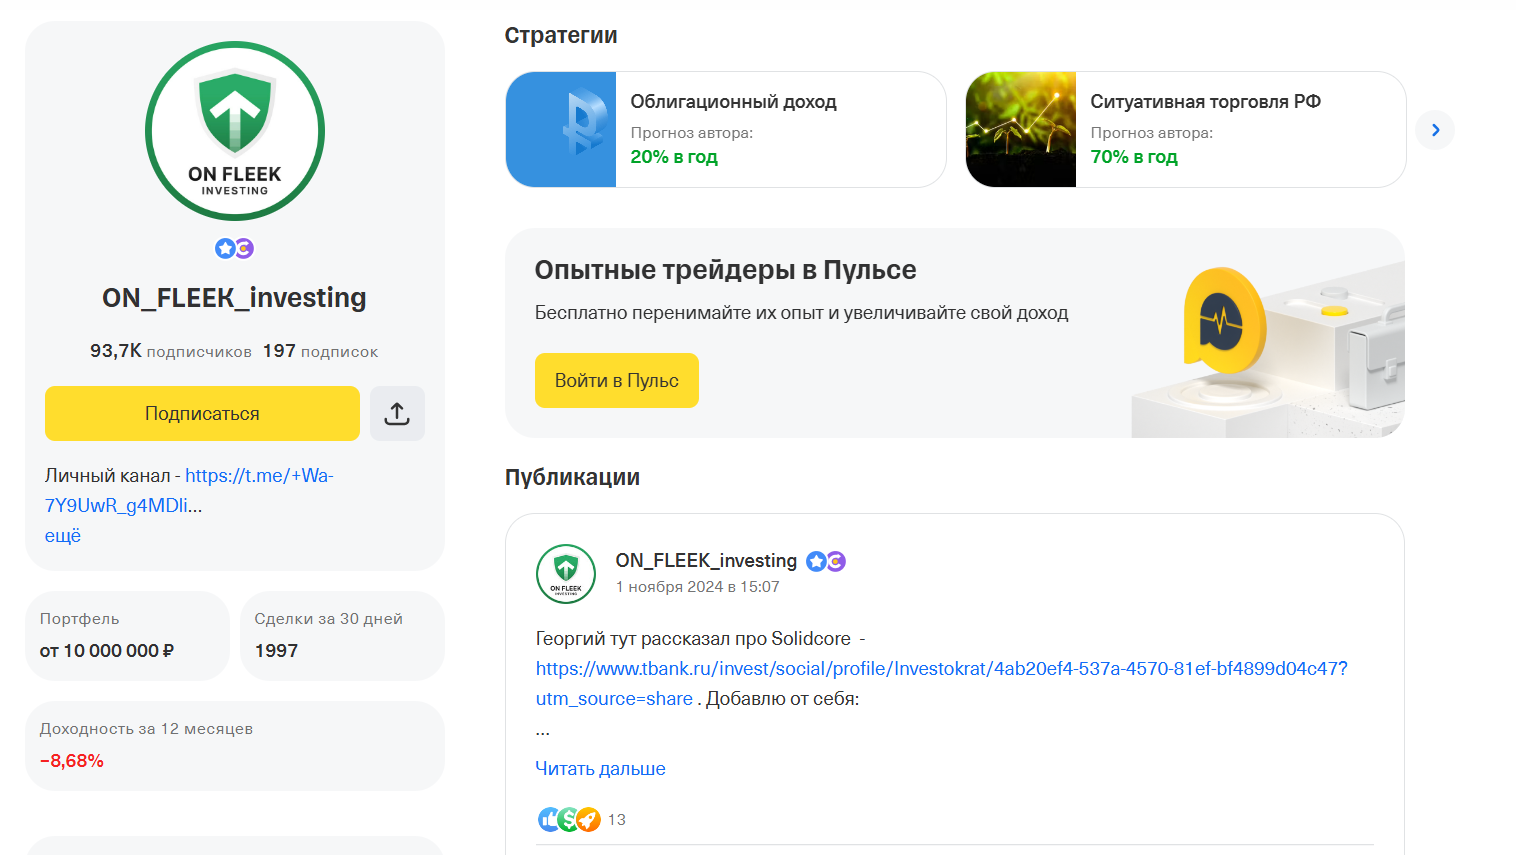Click purple C badge next to post author name
This screenshot has height=855, width=1516.
click(836, 561)
